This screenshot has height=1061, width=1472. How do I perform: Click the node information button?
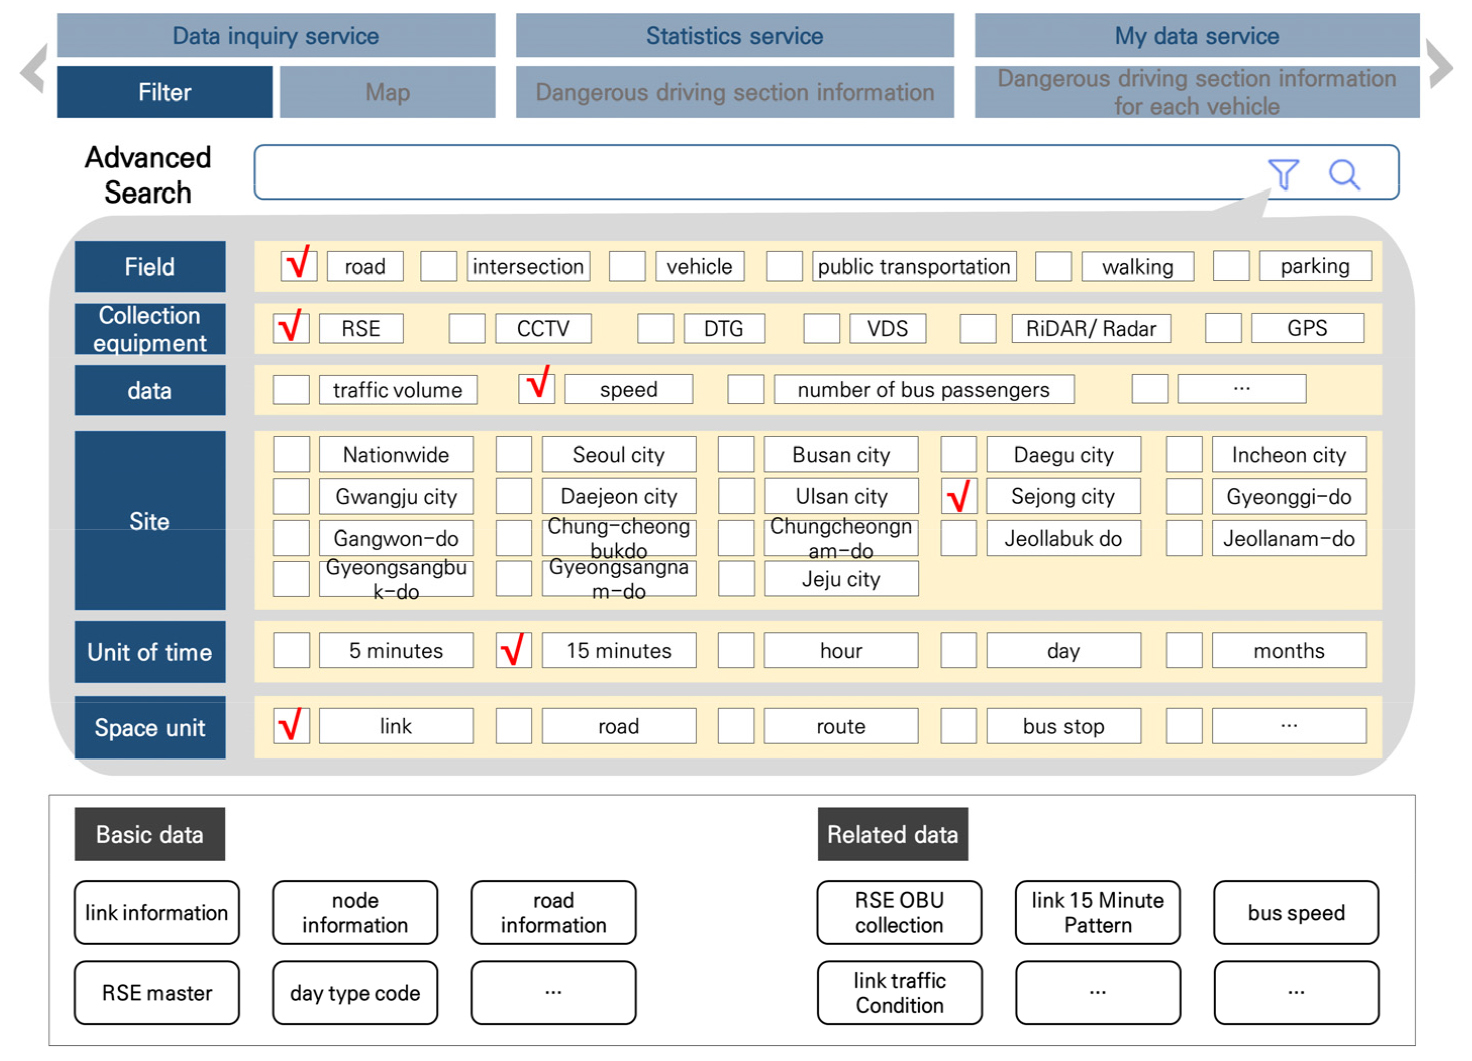[355, 912]
